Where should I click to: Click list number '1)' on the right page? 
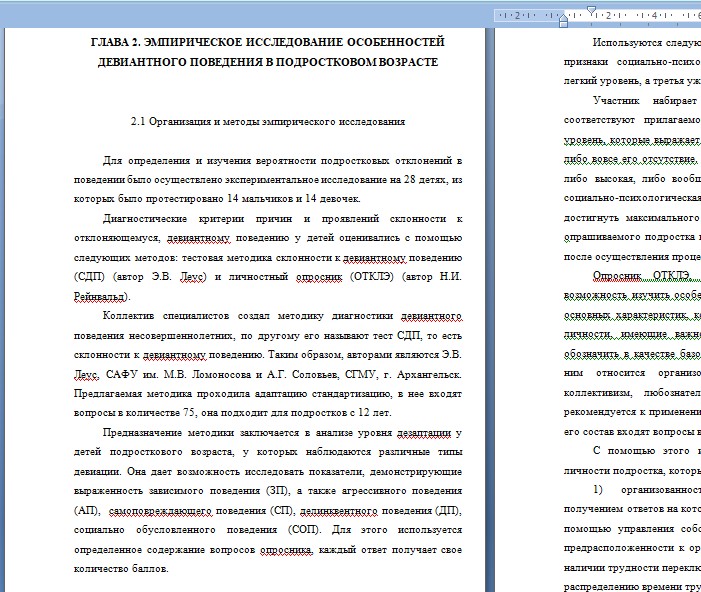598,490
